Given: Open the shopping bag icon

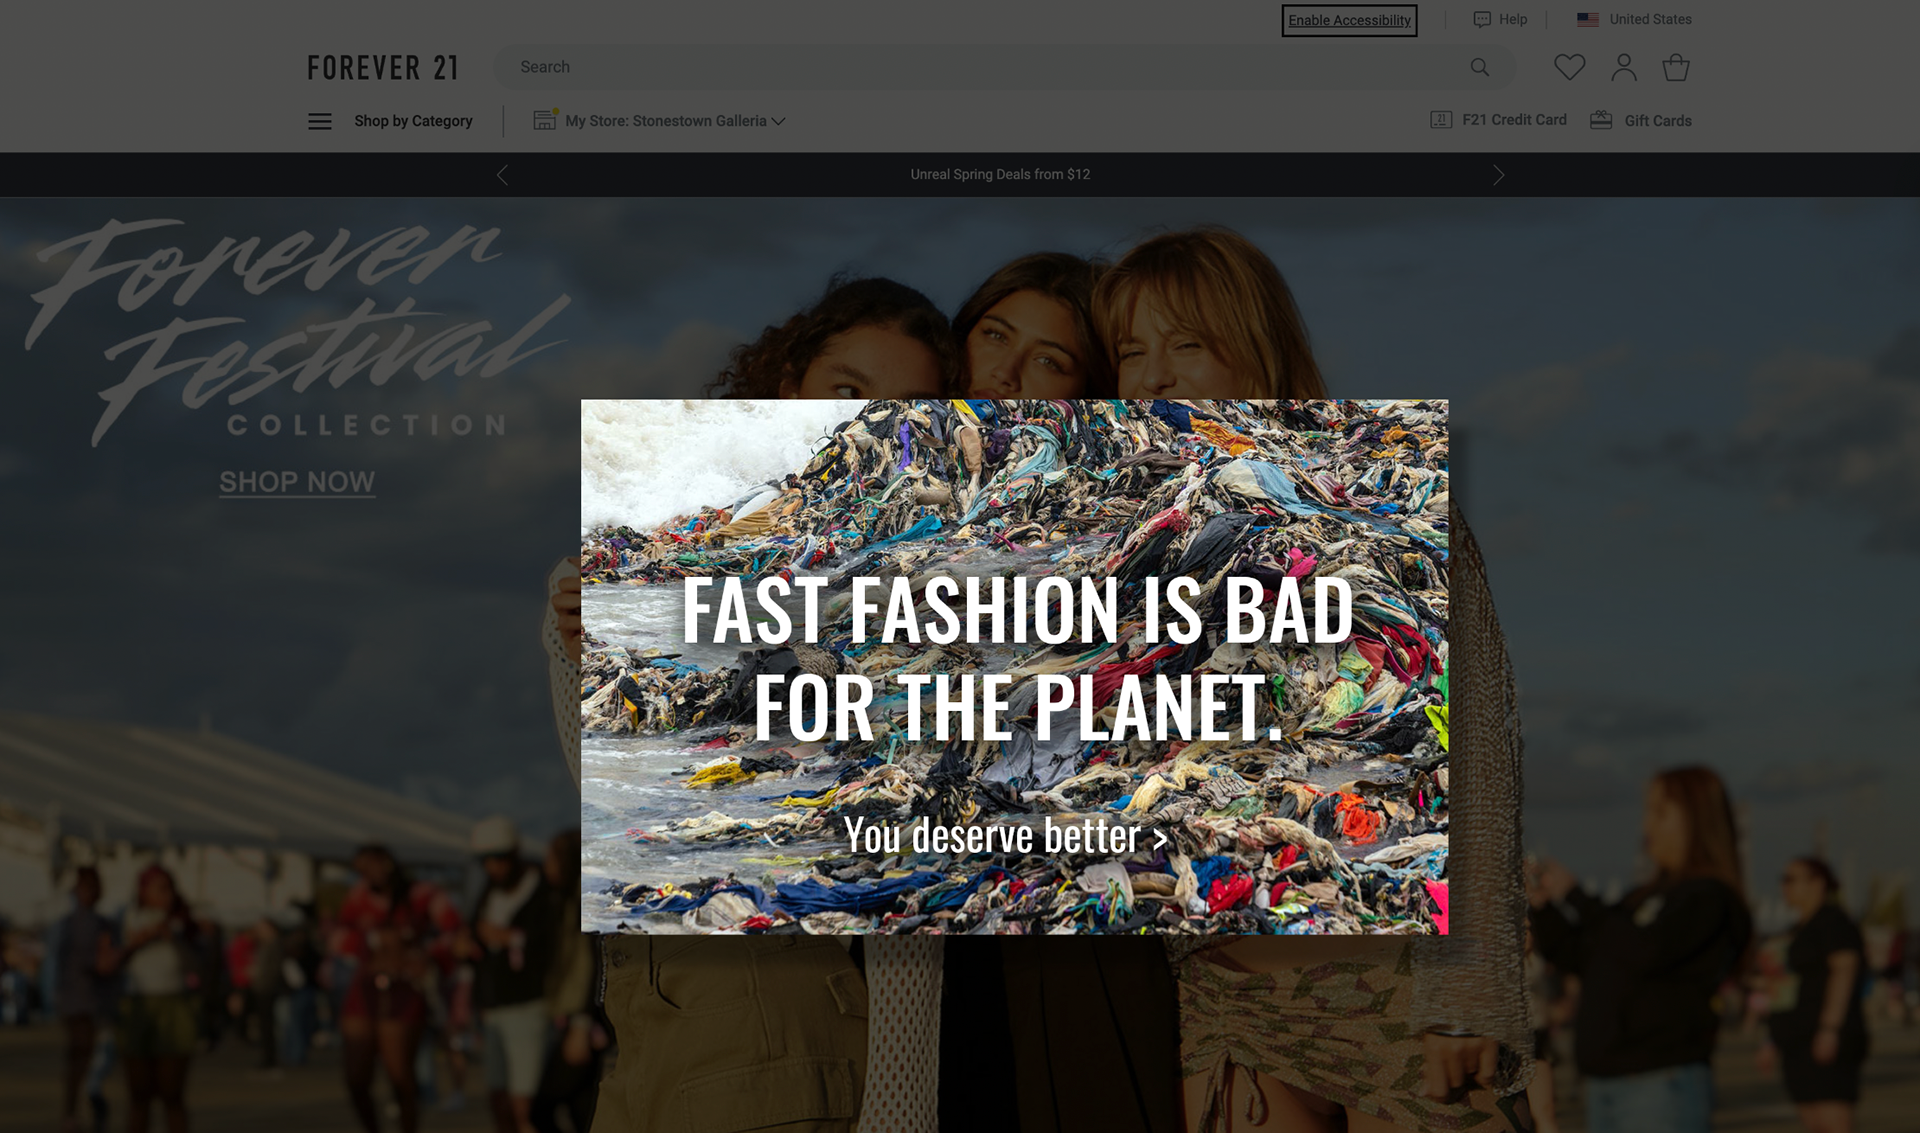Looking at the screenshot, I should pos(1676,67).
